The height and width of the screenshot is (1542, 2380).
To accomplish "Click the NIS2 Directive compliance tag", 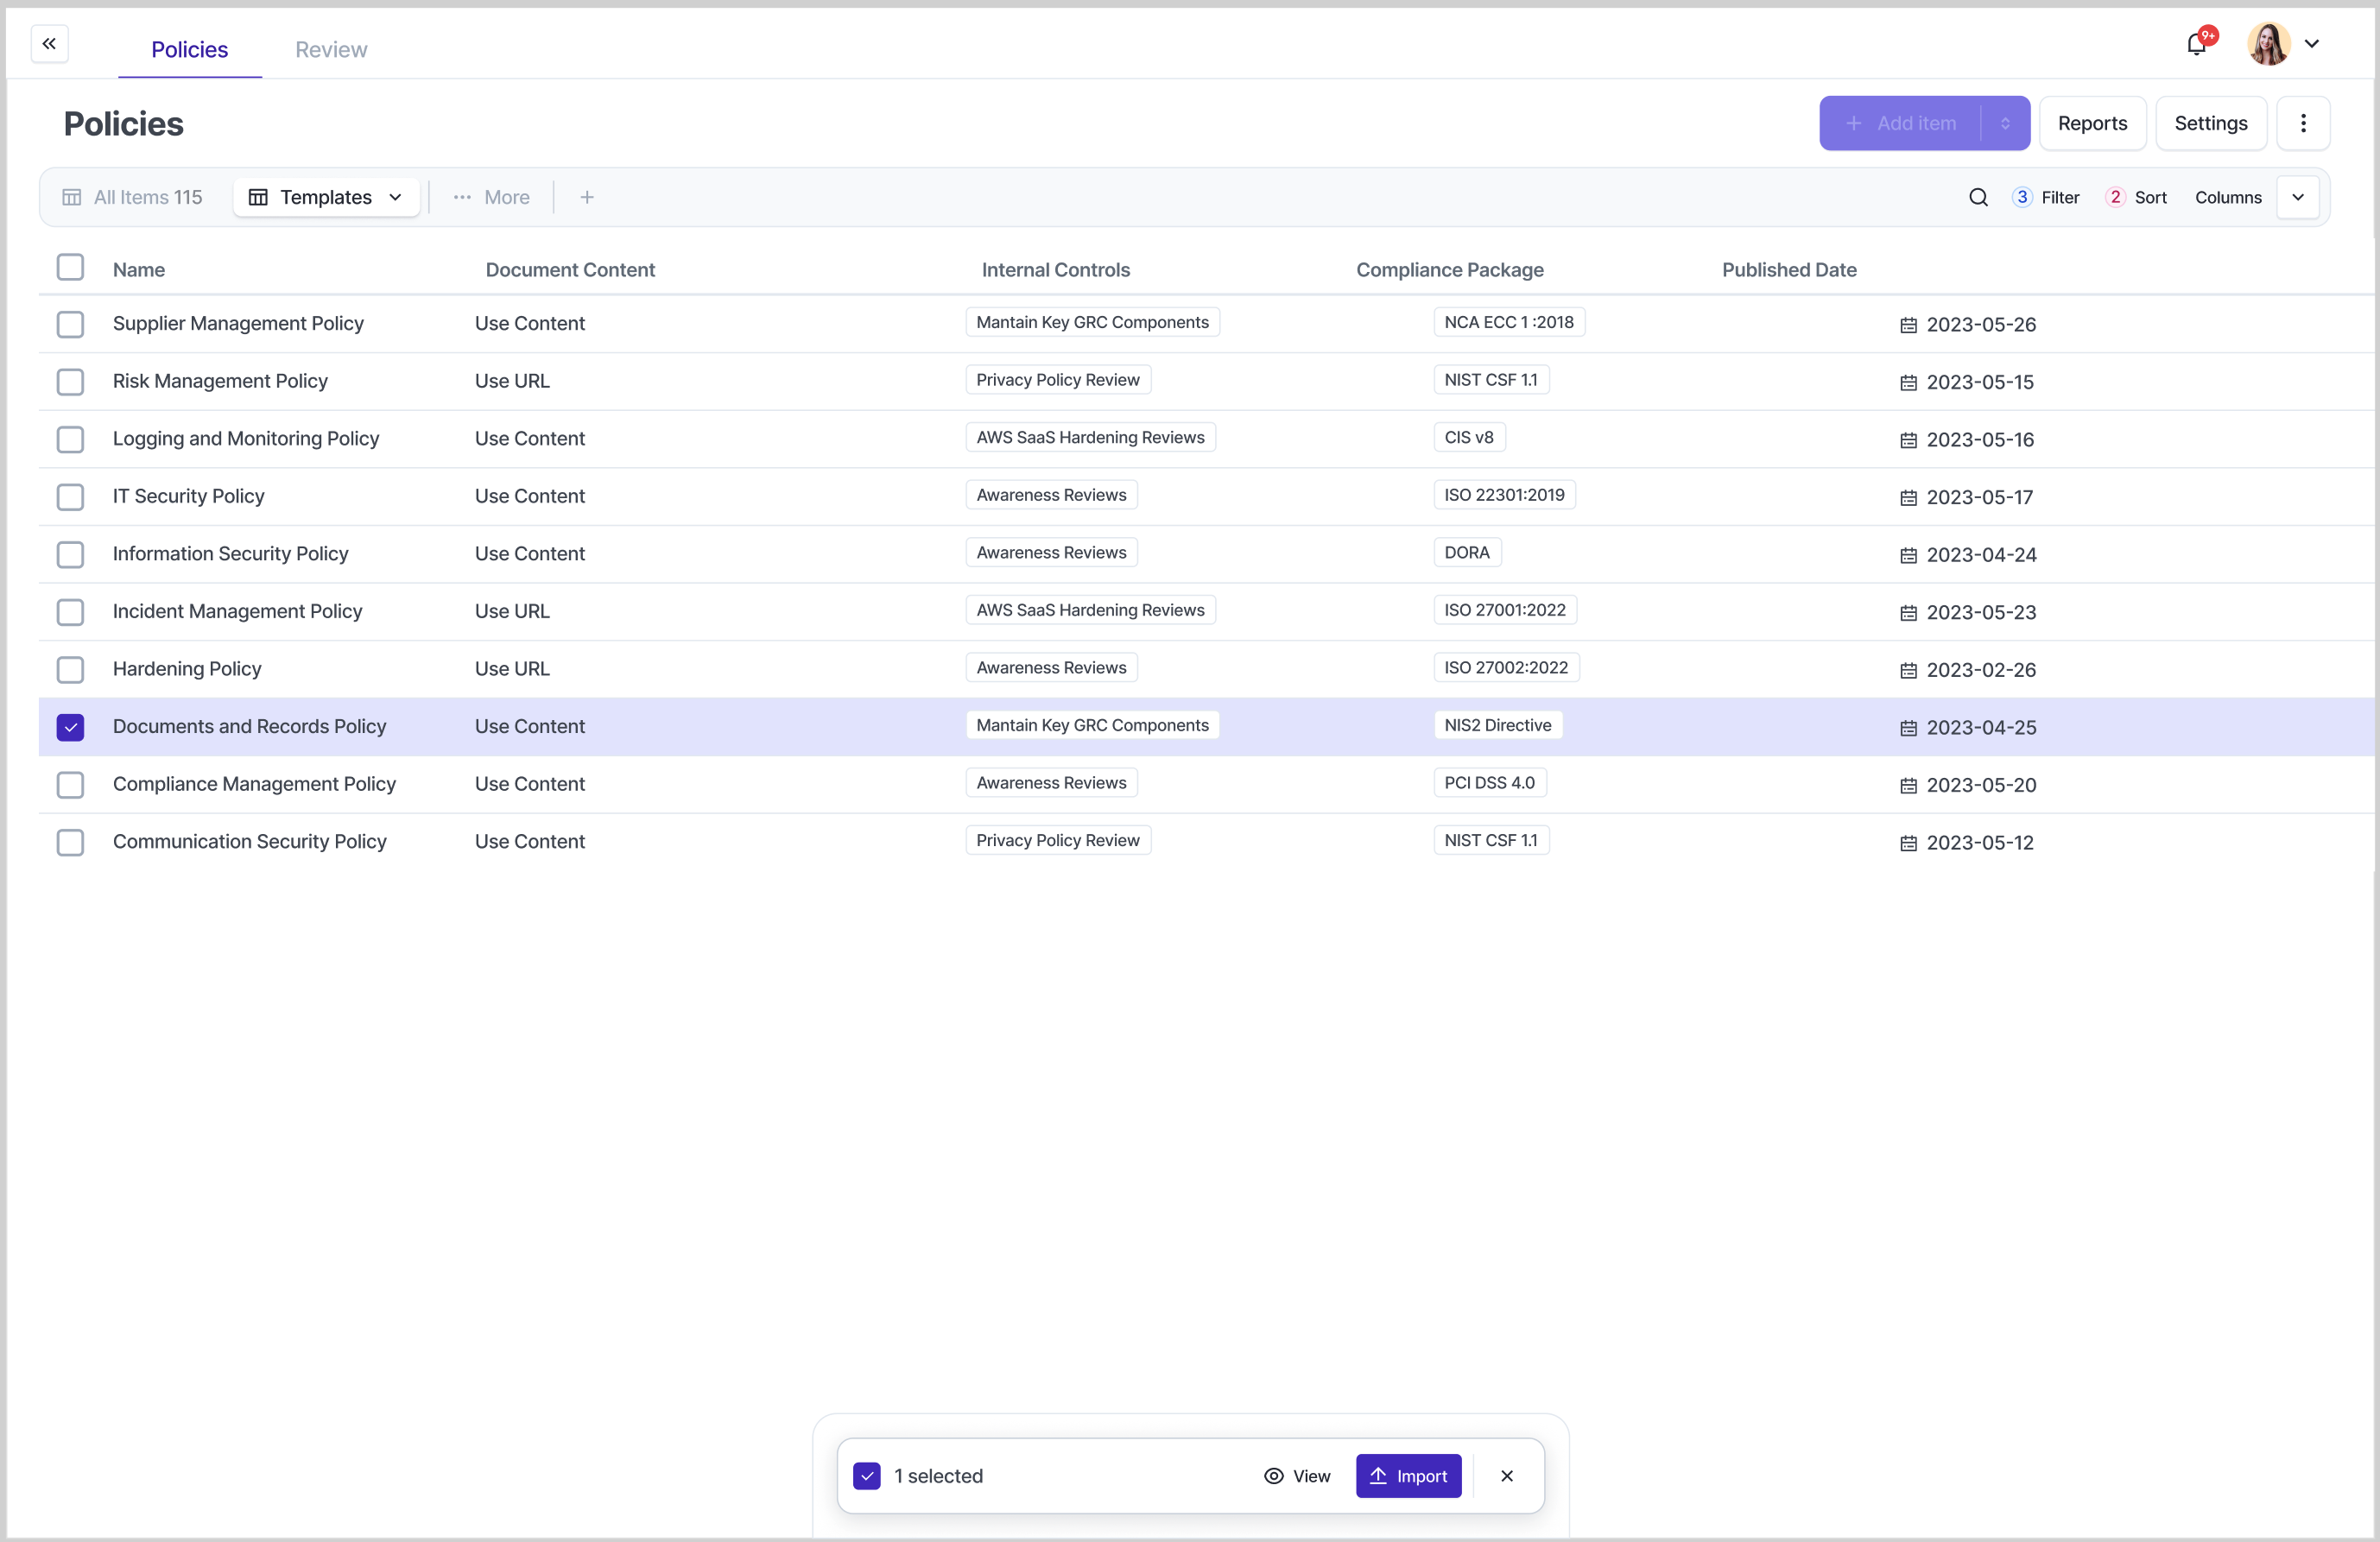I will 1497,725.
